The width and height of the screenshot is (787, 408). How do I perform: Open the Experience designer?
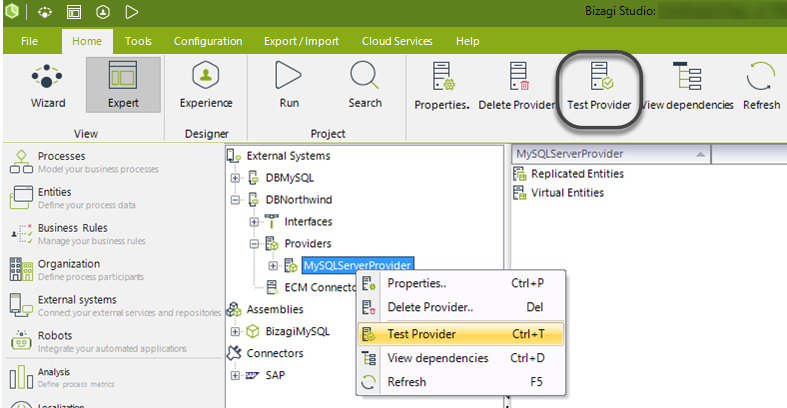[206, 85]
